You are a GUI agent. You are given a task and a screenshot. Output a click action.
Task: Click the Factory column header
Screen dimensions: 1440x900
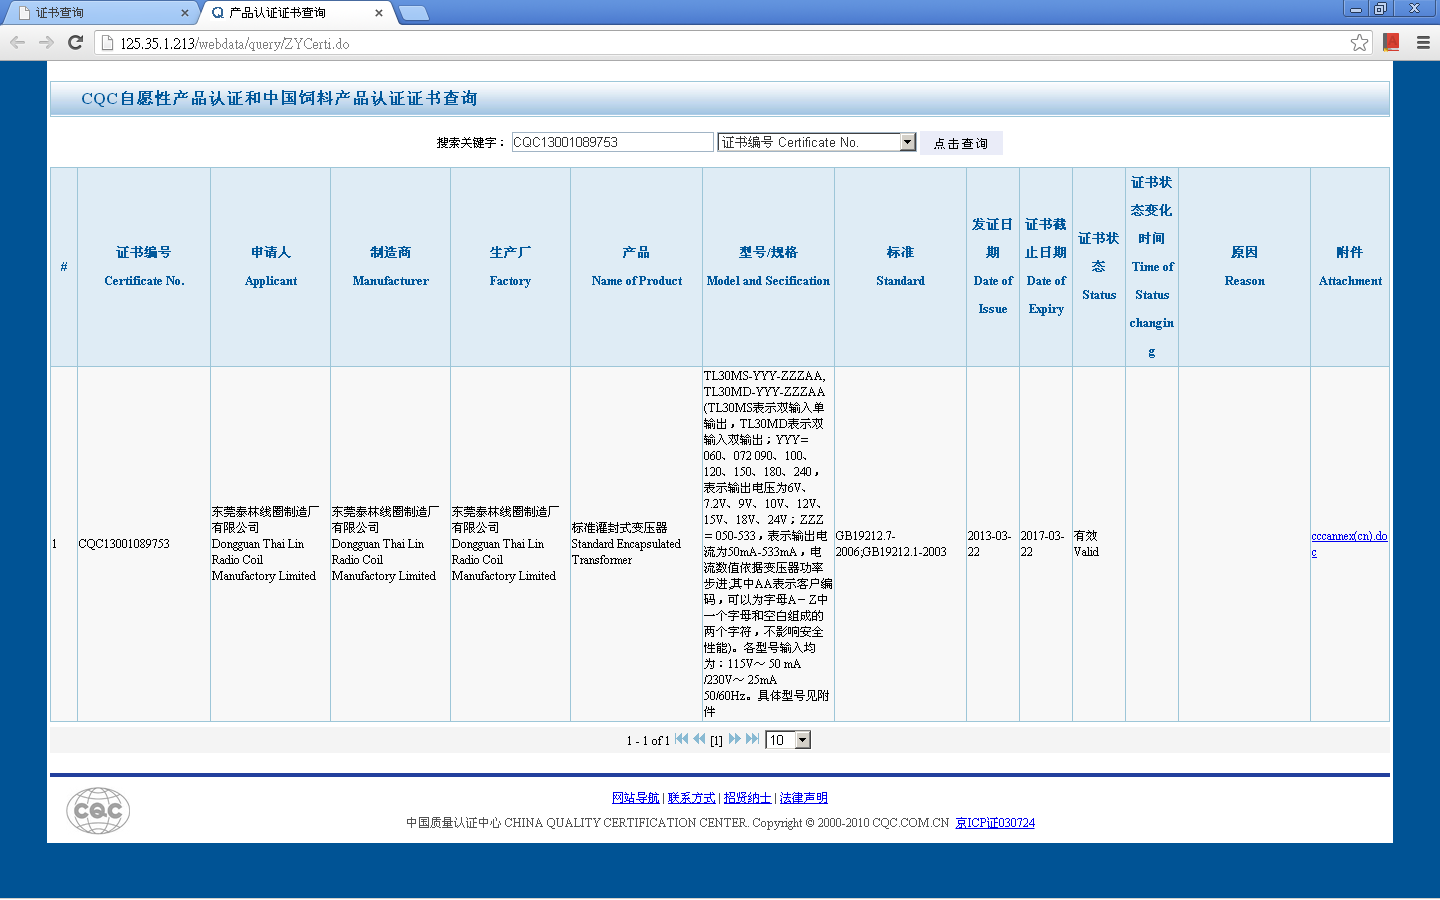coord(510,267)
